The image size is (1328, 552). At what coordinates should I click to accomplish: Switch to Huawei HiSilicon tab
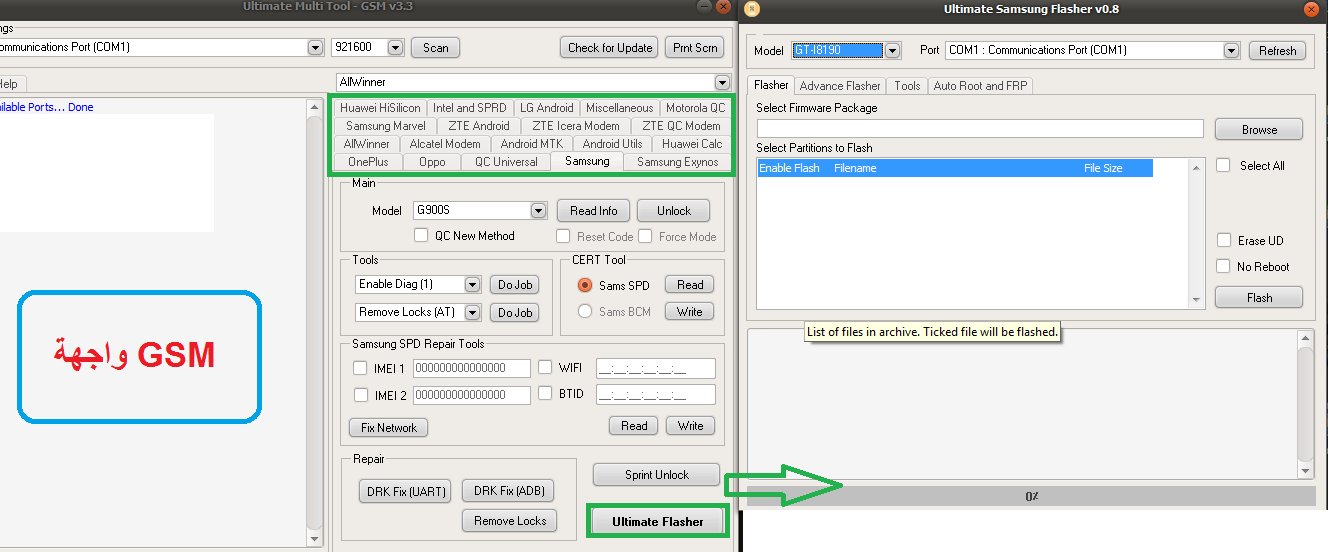(379, 108)
